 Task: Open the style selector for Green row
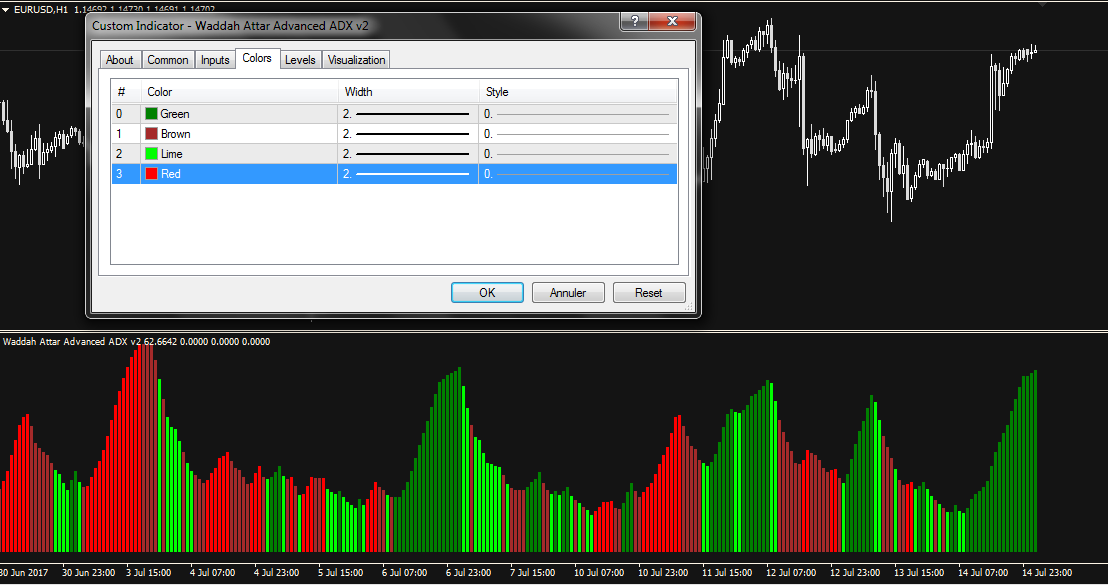tap(578, 114)
